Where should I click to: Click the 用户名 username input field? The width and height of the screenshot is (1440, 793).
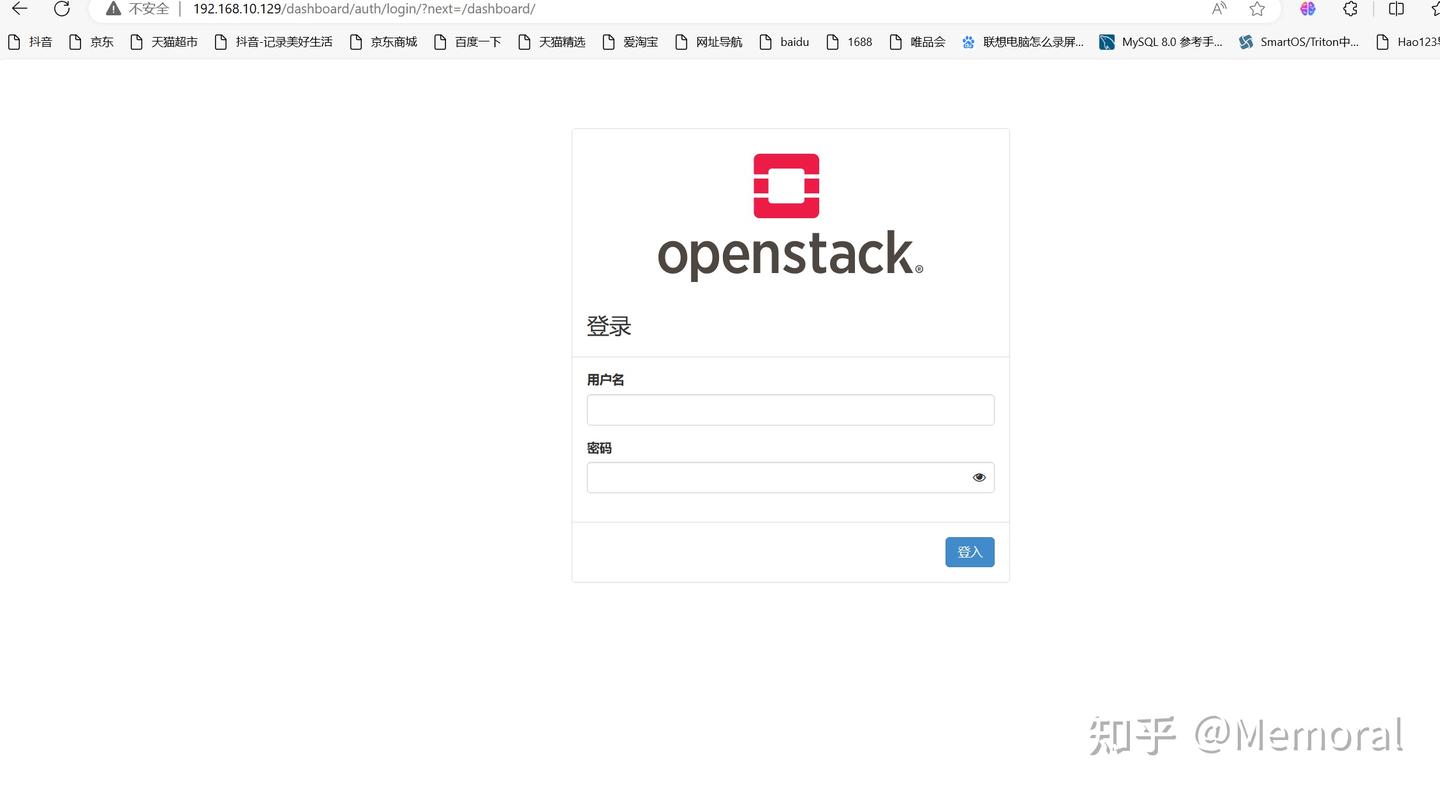[x=790, y=409]
